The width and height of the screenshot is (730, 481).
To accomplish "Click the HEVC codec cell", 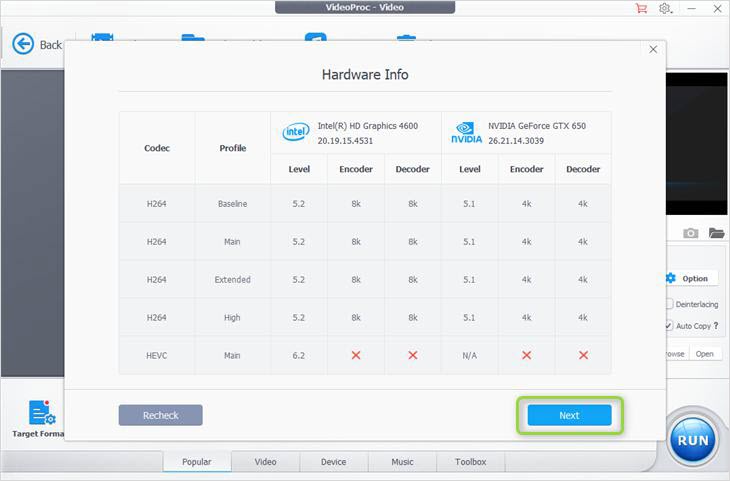I will 156,355.
